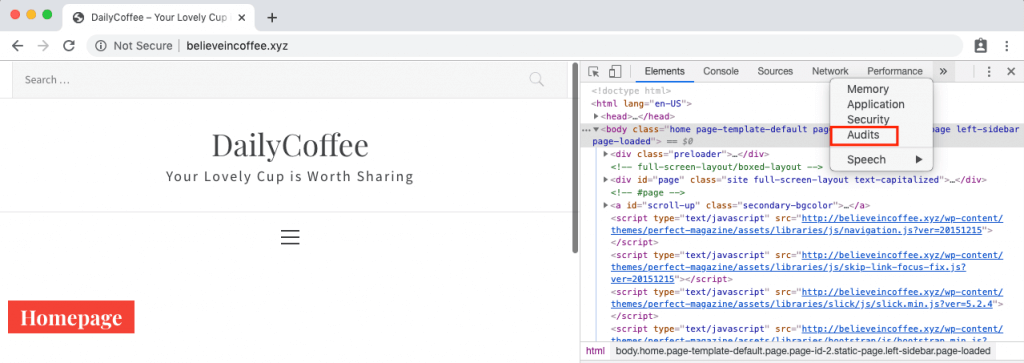Open the user profile icon in Chrome toolbar
Screen dimensions: 1024x363
click(x=980, y=46)
